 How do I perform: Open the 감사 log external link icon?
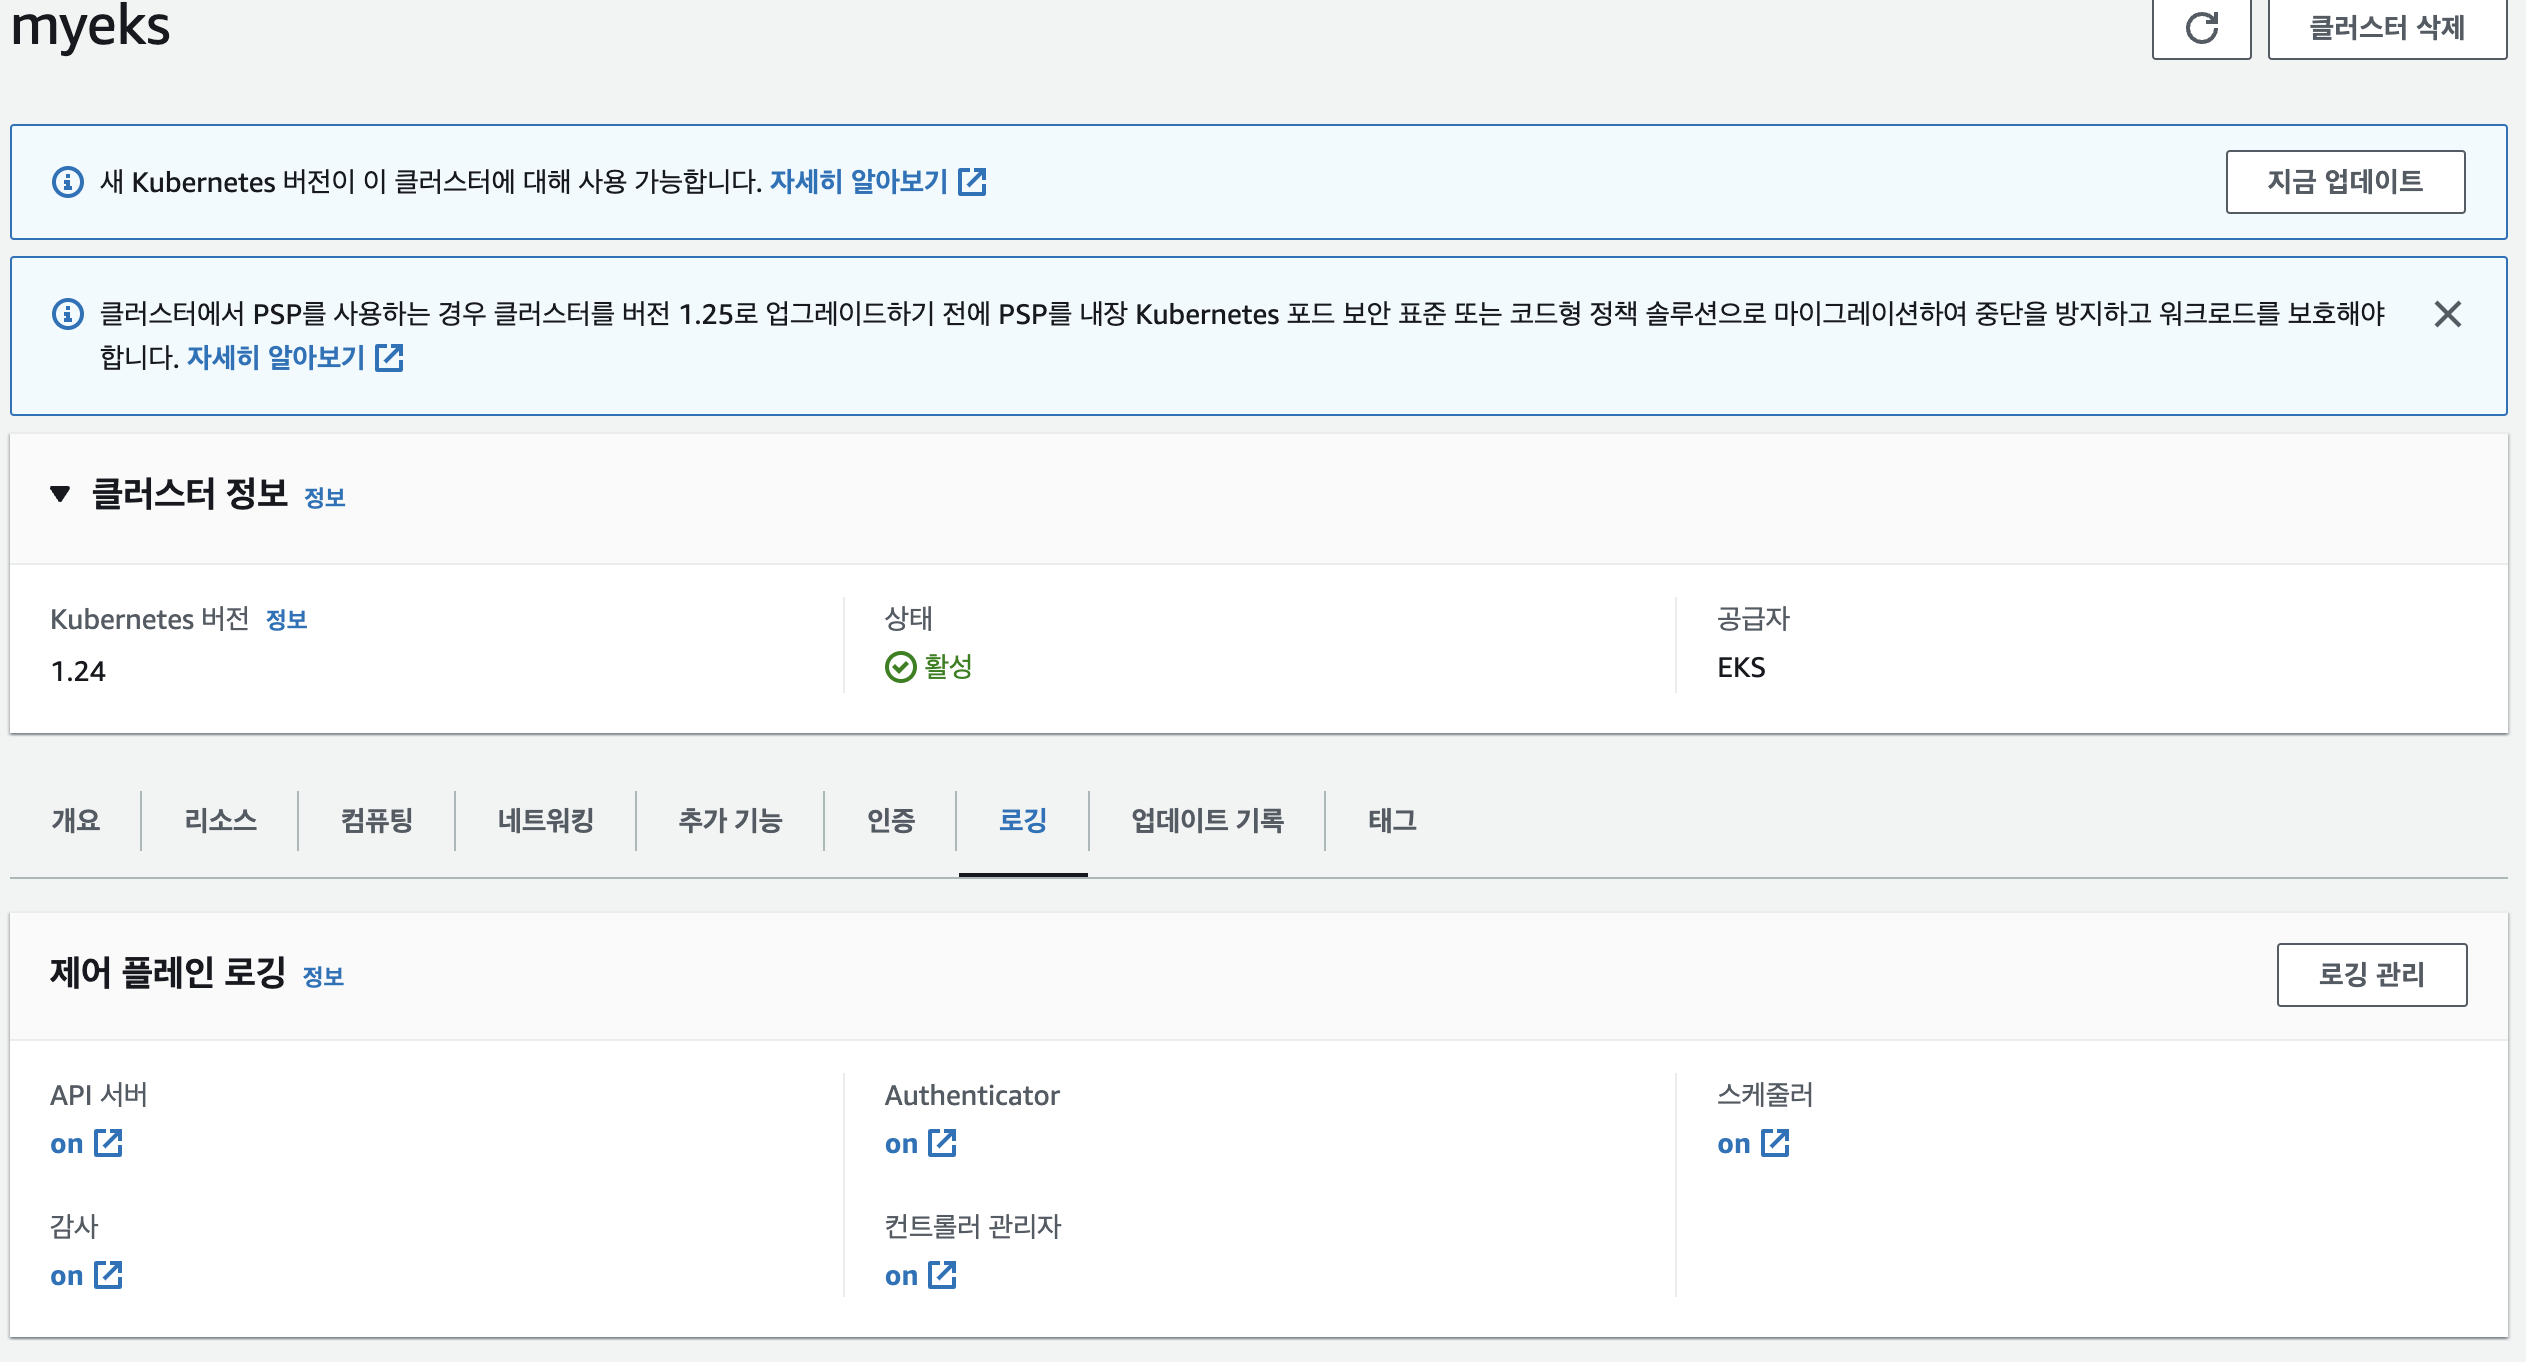click(108, 1275)
